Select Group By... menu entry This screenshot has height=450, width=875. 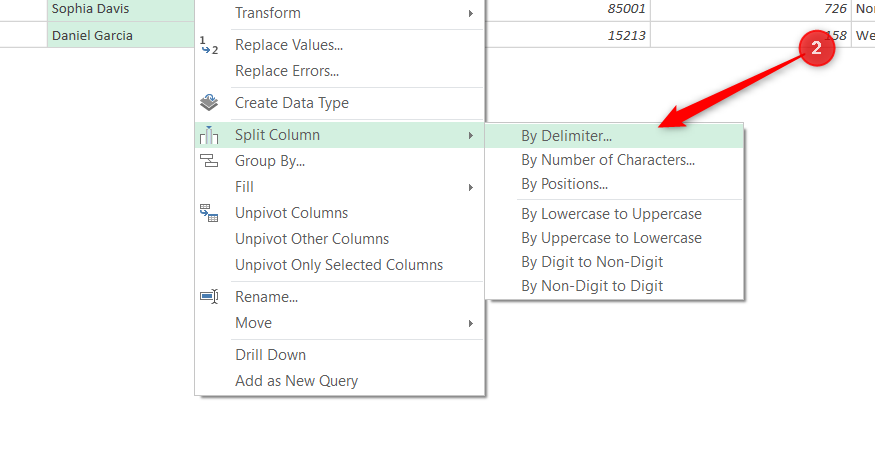[x=339, y=161]
